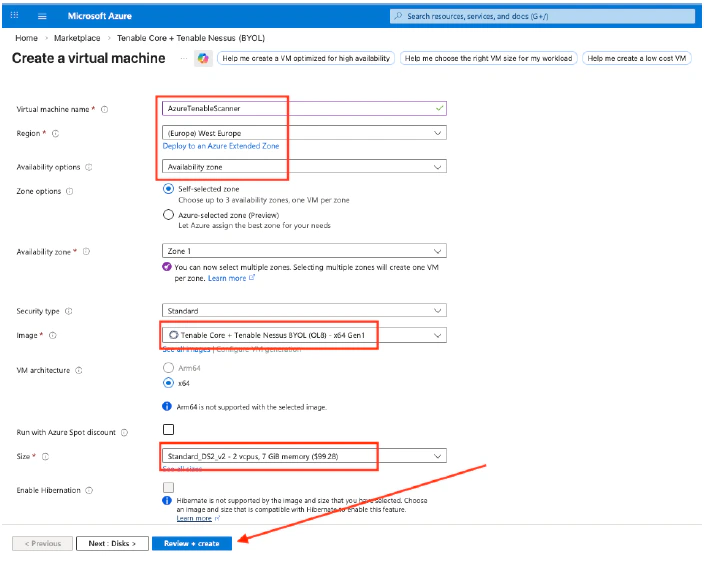Click the Review + create button
The width and height of the screenshot is (704, 564).
pyautogui.click(x=192, y=543)
